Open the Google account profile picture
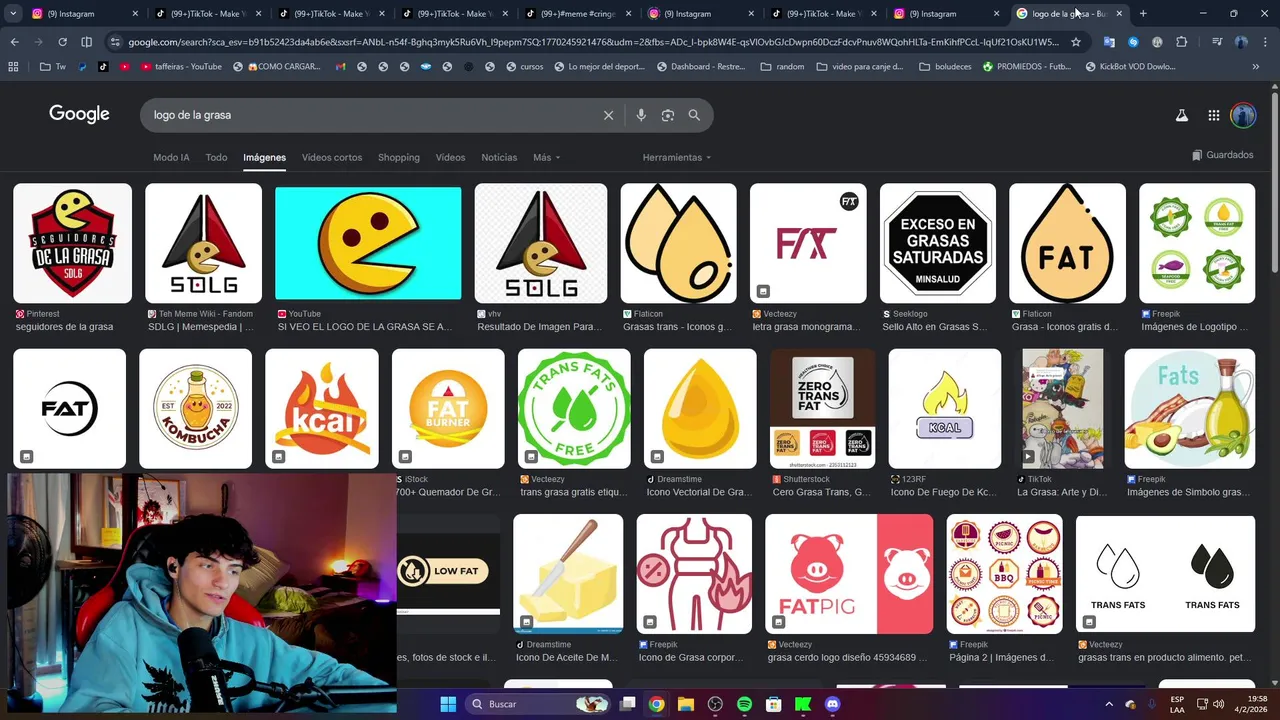This screenshot has width=1280, height=720. (1243, 115)
